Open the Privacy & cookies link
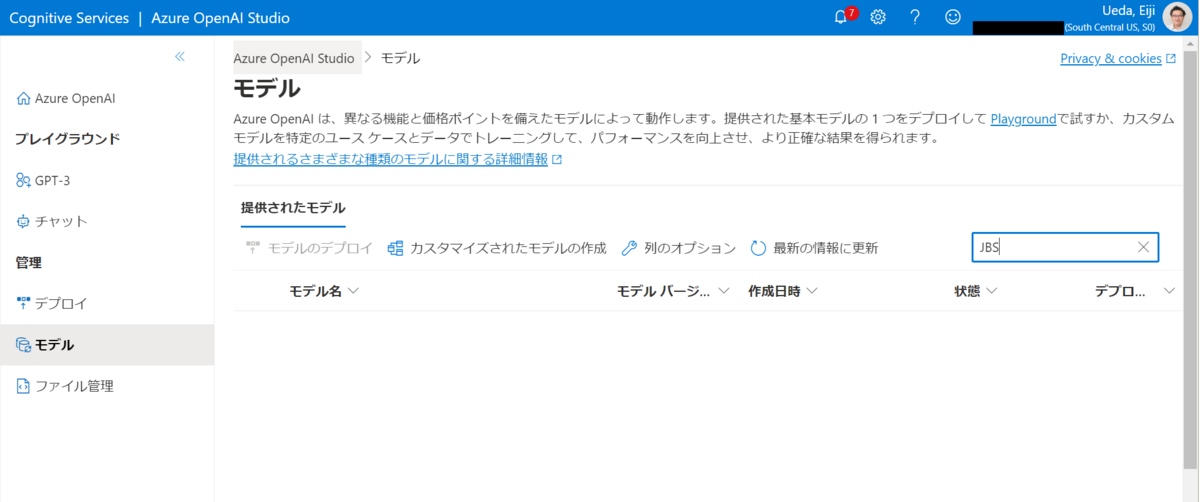The height and width of the screenshot is (502, 1200). coord(1117,58)
